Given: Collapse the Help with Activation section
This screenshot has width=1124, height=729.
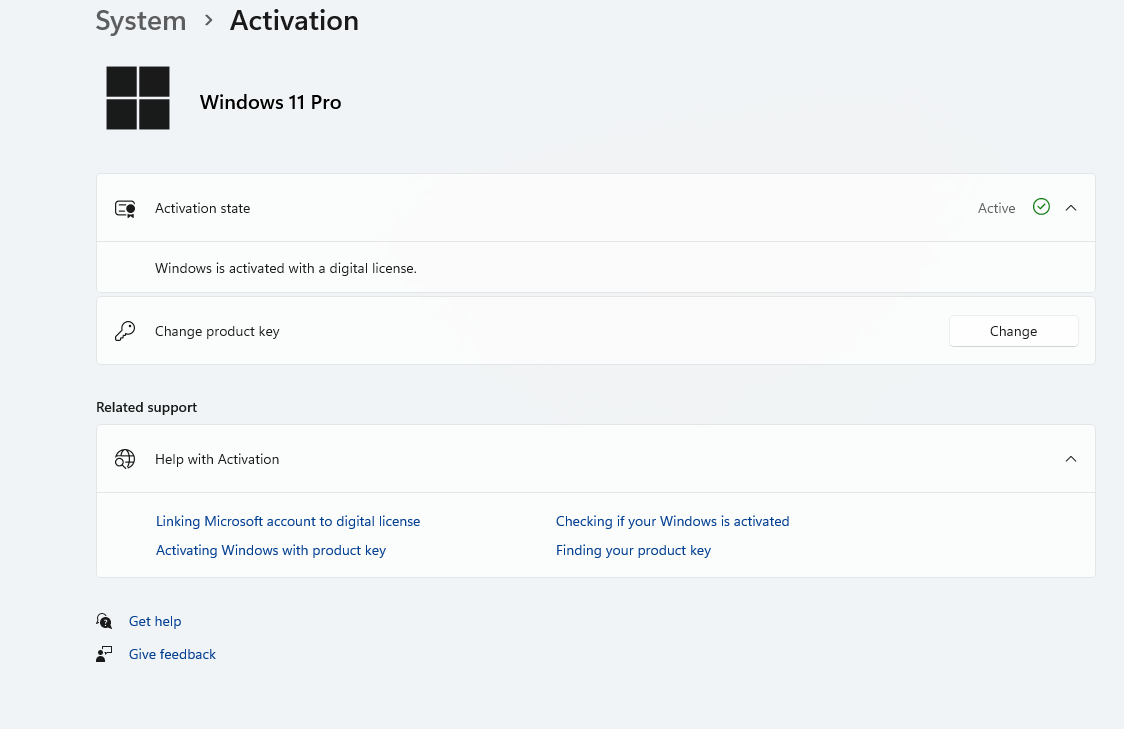Looking at the screenshot, I should 1071,459.
